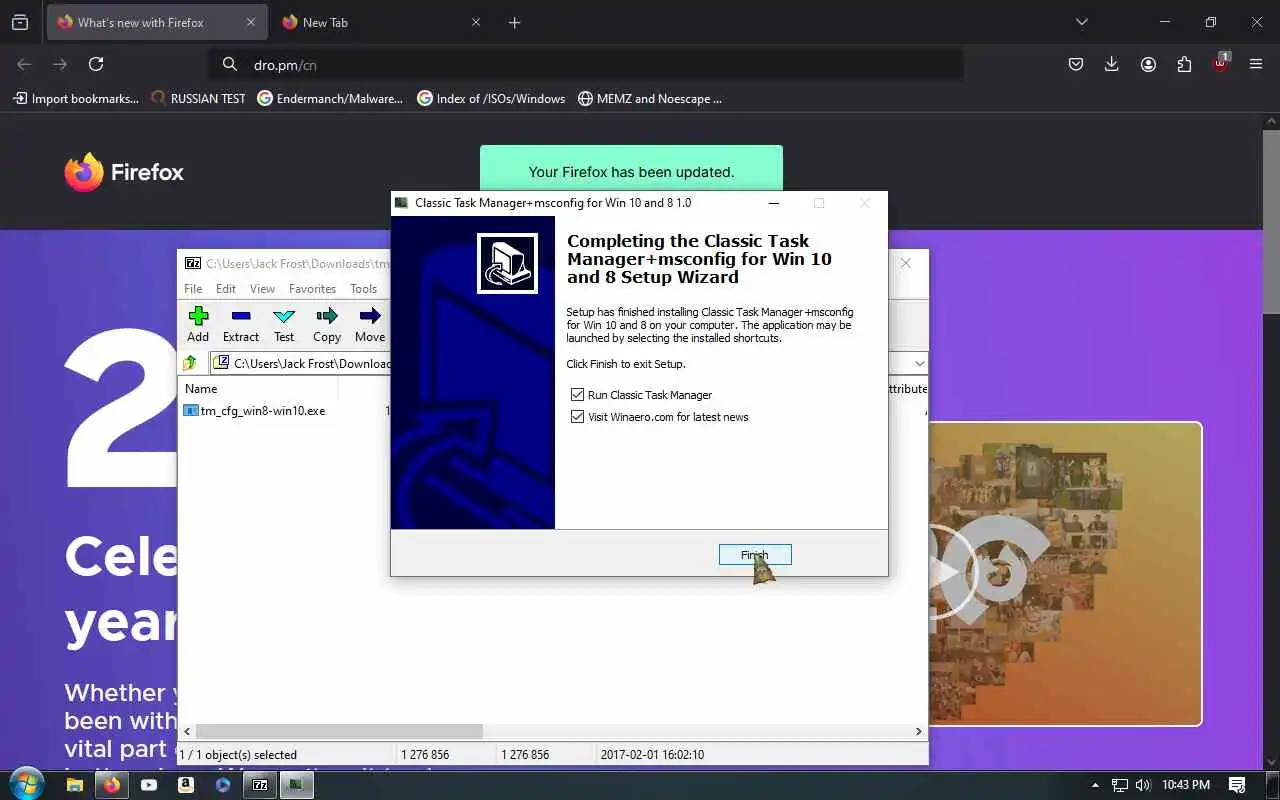Reload the current page
This screenshot has height=800, width=1280.
point(96,64)
